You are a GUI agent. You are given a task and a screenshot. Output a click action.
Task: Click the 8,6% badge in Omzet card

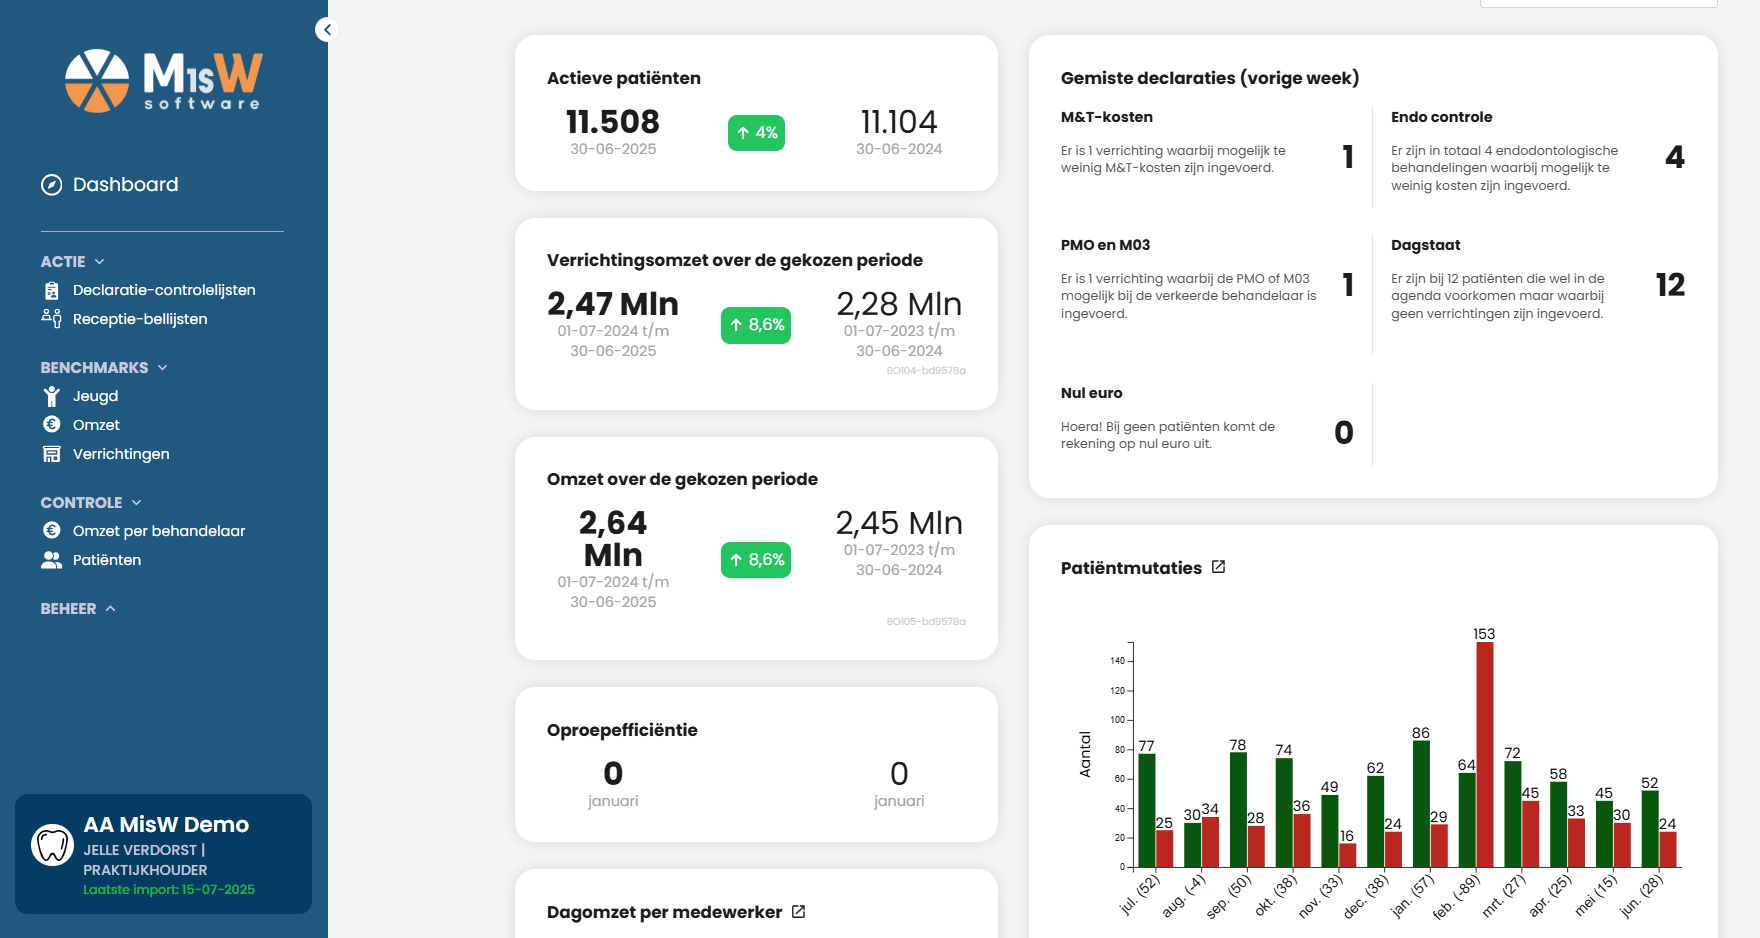pyautogui.click(x=756, y=560)
